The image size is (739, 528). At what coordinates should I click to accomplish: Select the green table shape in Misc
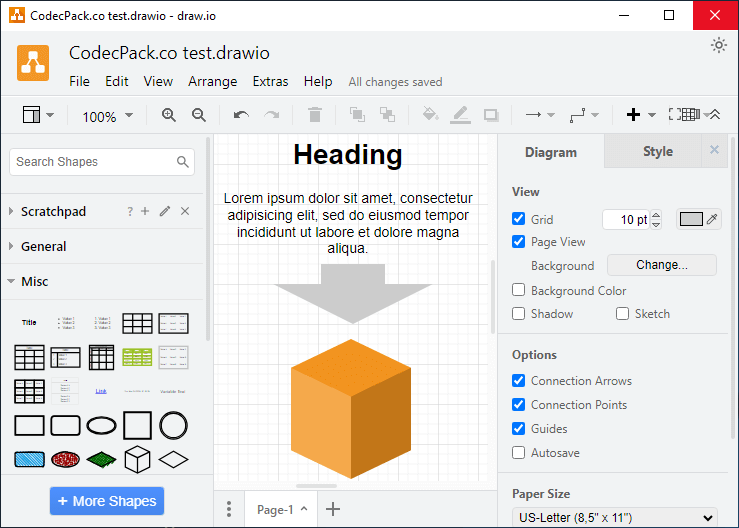[x=137, y=357]
